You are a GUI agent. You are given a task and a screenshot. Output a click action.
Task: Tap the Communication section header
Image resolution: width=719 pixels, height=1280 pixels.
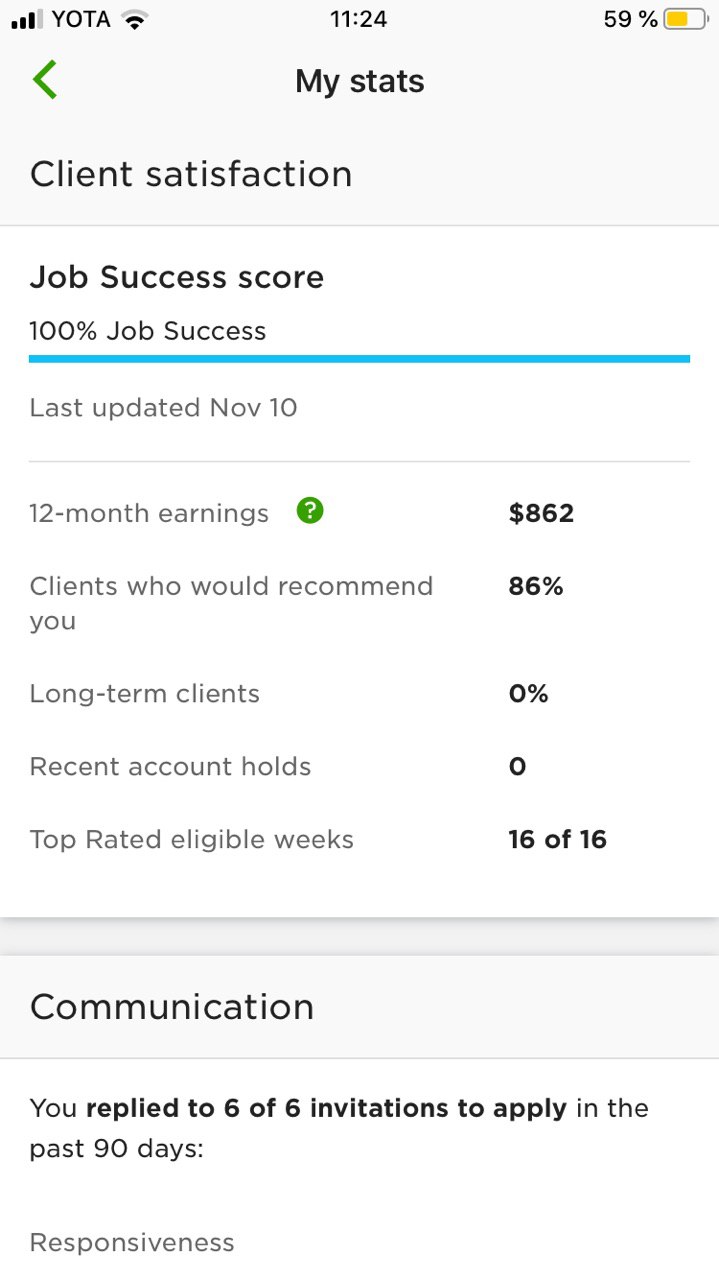172,1006
